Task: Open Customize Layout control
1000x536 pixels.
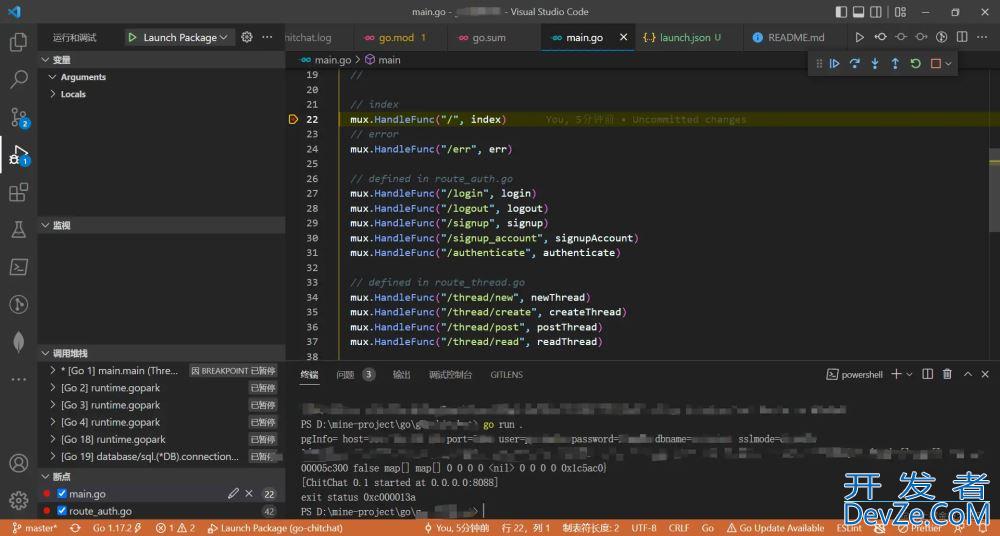Action: [901, 11]
